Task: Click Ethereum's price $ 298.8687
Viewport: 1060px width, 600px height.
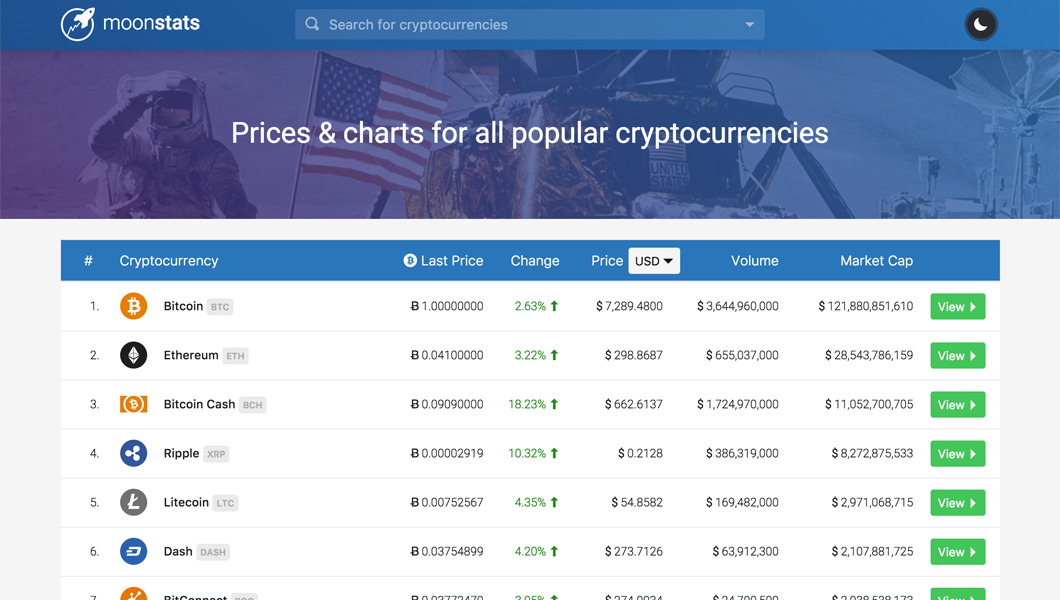Action: pyautogui.click(x=633, y=355)
